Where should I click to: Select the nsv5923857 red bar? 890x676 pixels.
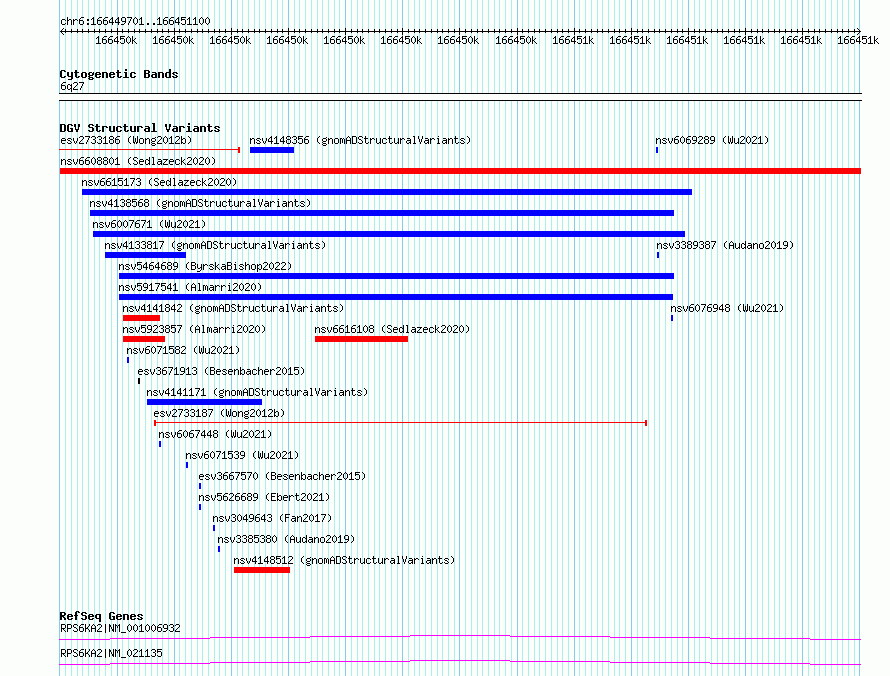pyautogui.click(x=144, y=339)
